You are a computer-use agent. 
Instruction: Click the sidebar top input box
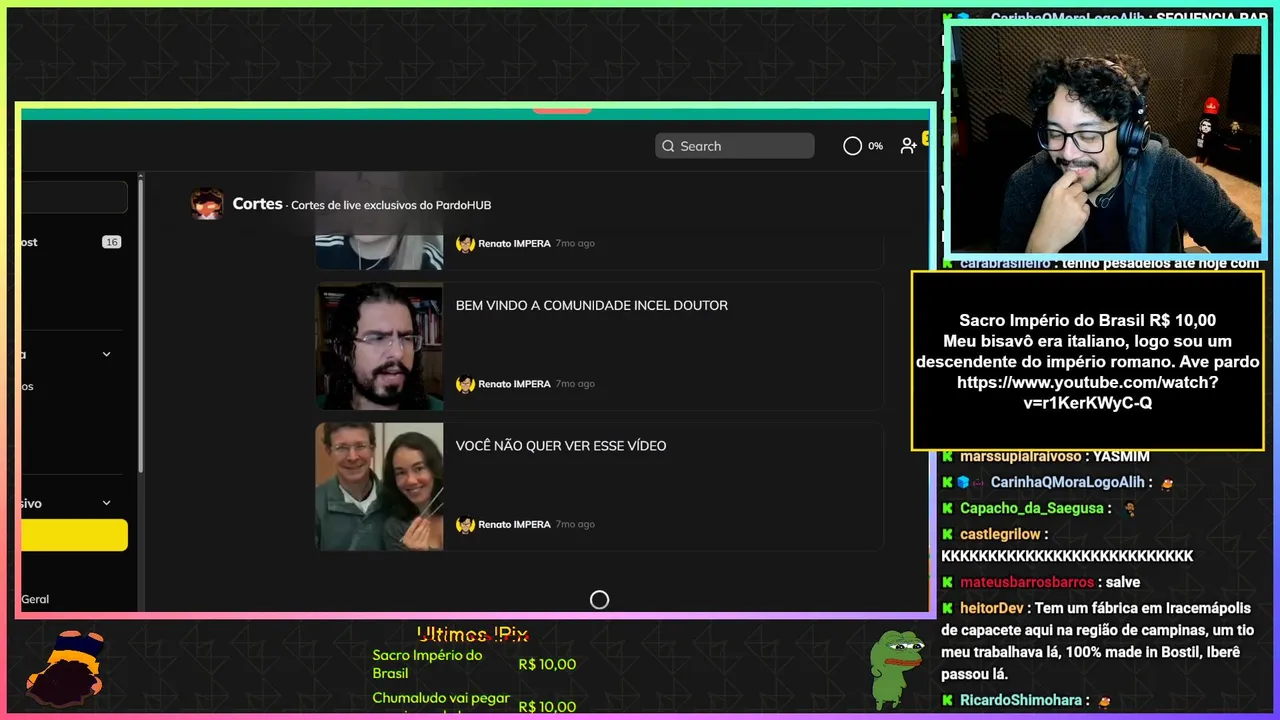click(74, 197)
